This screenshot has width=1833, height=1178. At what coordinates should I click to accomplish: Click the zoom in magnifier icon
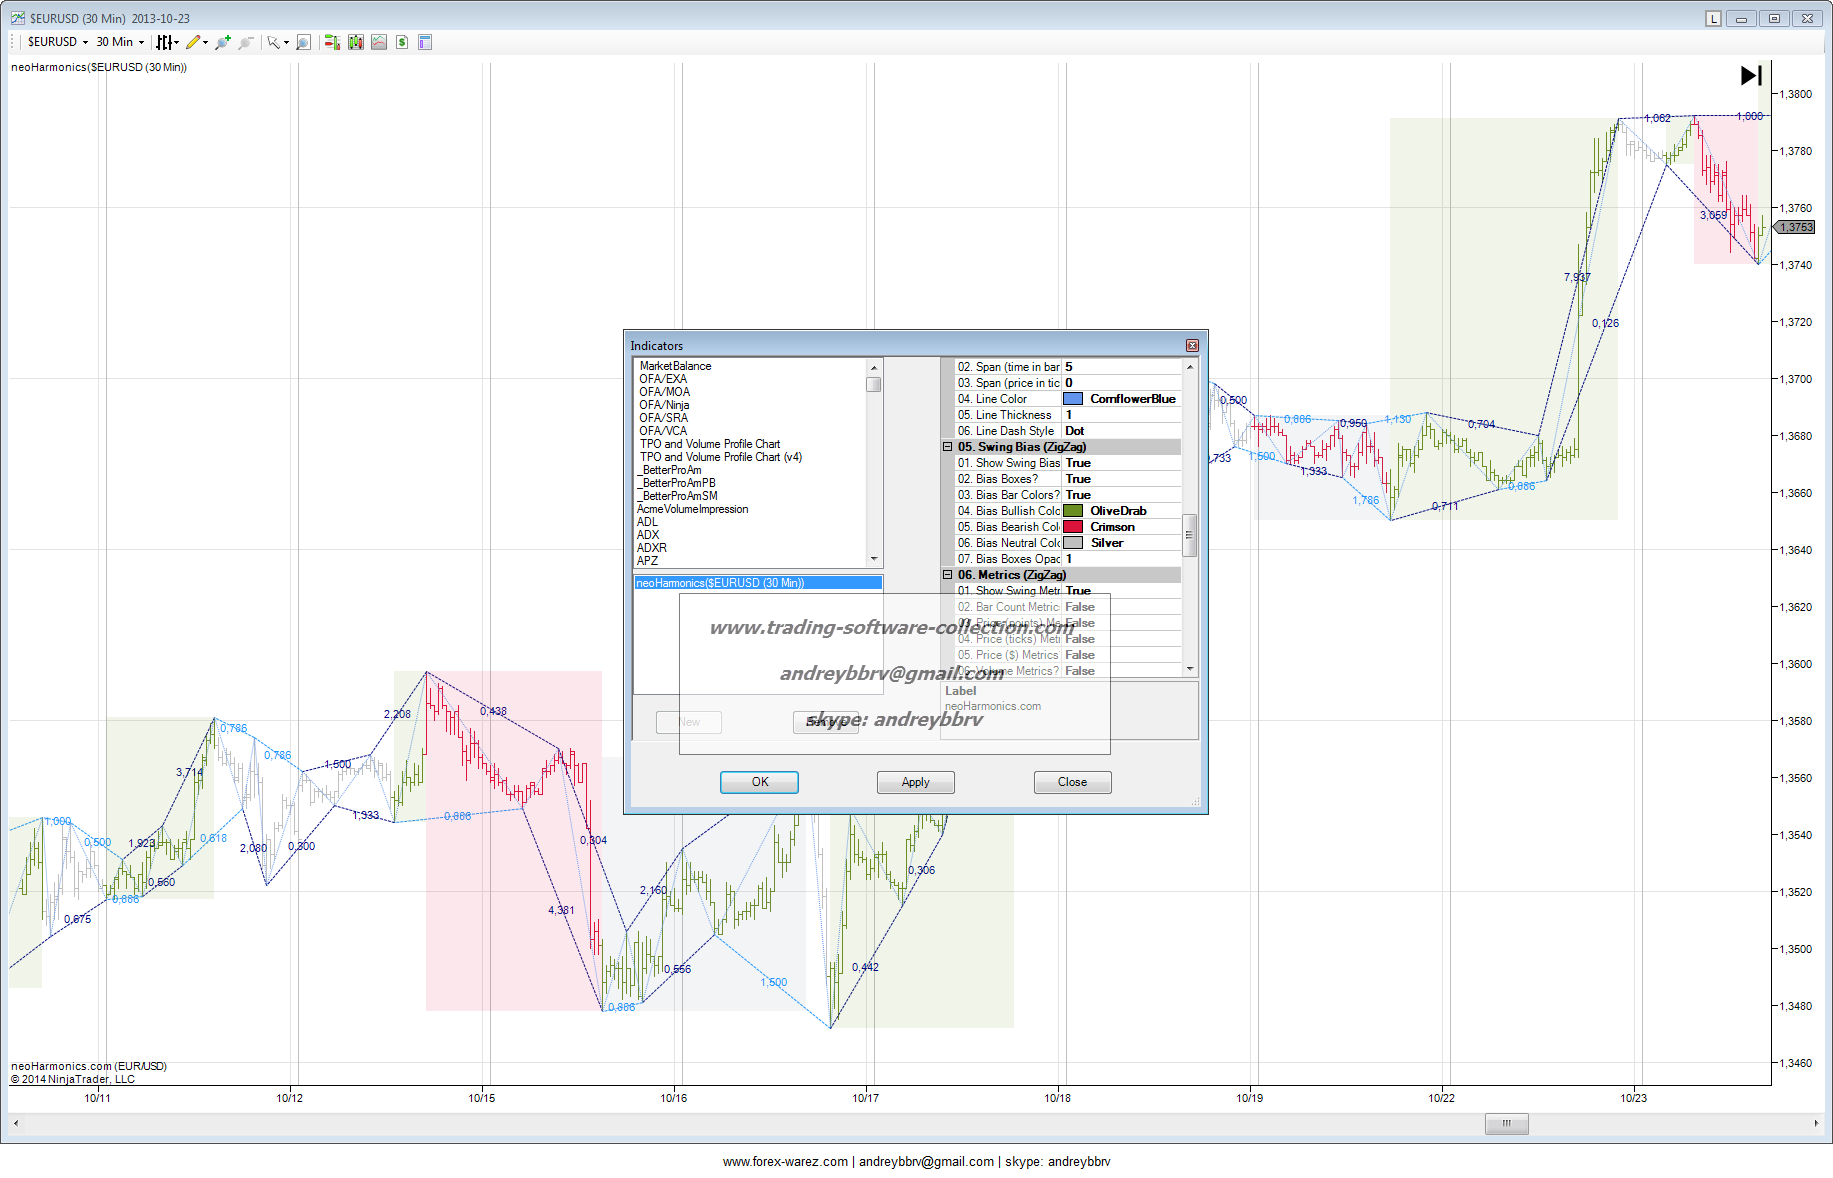pos(222,42)
